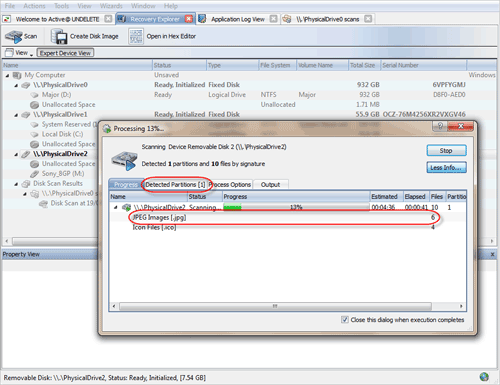Select the JPEG Images [.jpg] row
The height and width of the screenshot is (385, 500).
pyautogui.click(x=287, y=217)
